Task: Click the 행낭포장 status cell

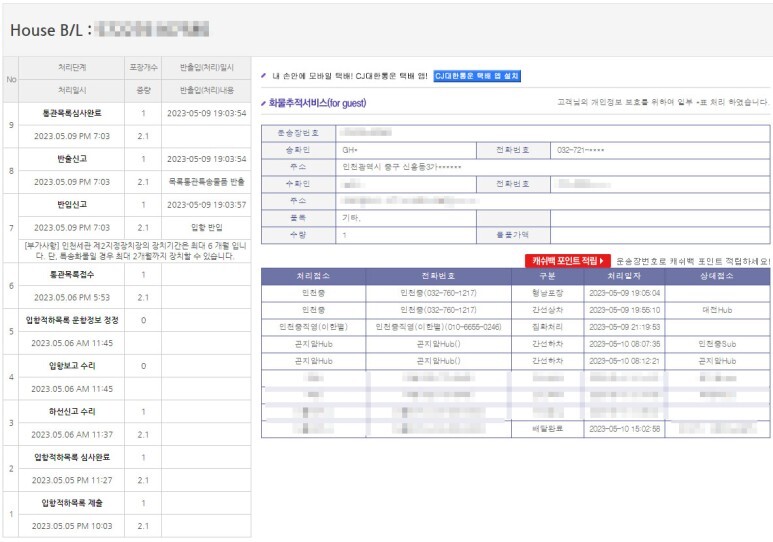Action: pyautogui.click(x=547, y=293)
